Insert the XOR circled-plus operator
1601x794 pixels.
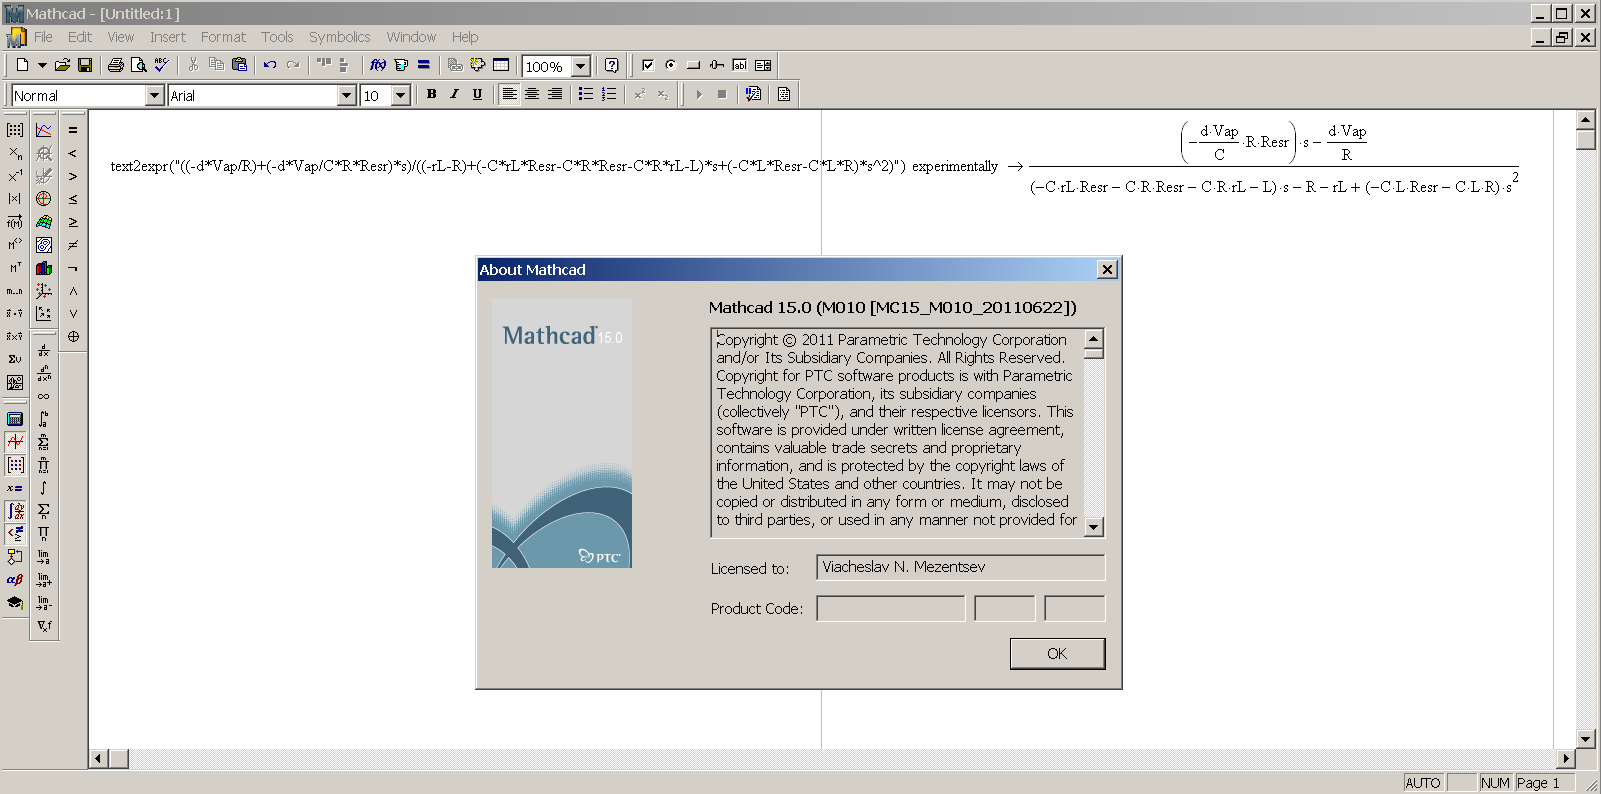pyautogui.click(x=73, y=337)
